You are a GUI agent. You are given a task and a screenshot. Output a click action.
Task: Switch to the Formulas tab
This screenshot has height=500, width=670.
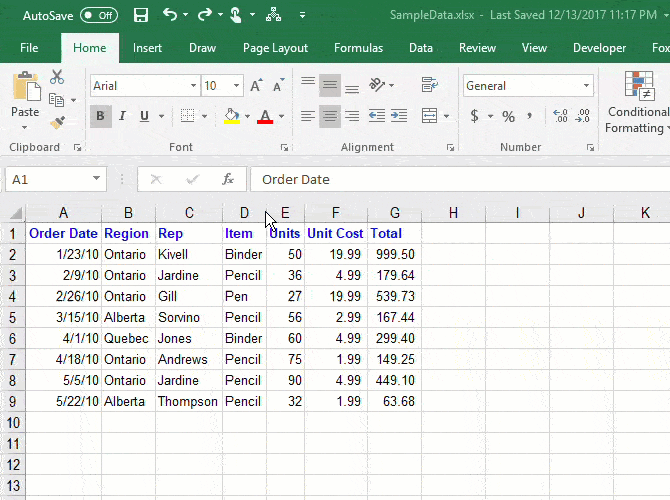[358, 48]
